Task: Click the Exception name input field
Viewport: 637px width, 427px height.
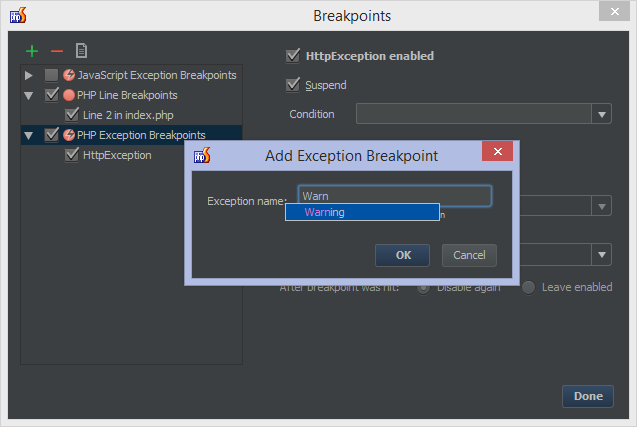Action: [395, 196]
